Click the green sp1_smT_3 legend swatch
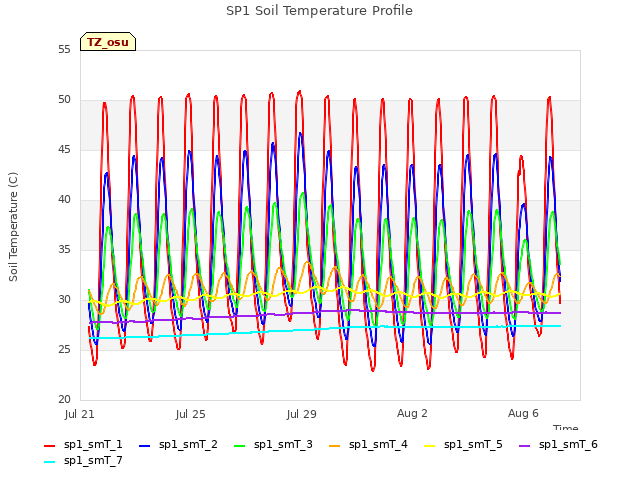 click(240, 446)
